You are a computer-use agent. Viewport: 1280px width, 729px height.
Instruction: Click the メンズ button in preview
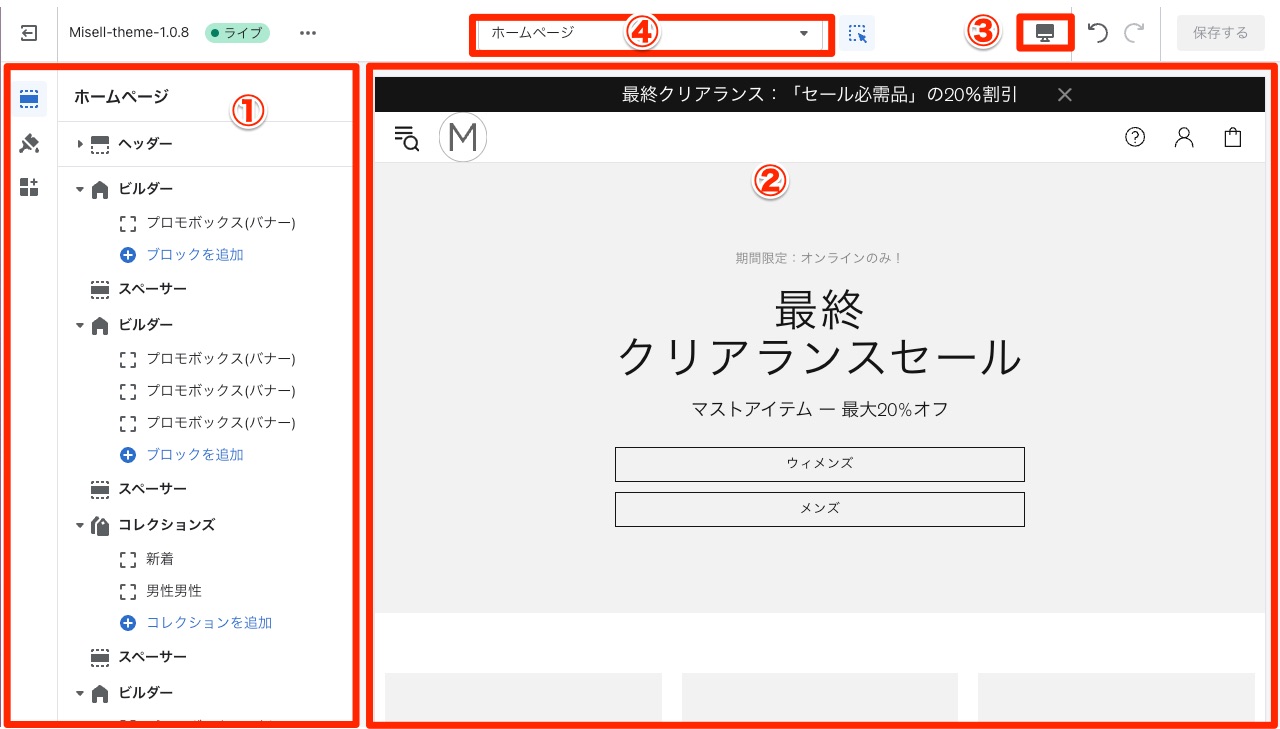click(x=820, y=509)
